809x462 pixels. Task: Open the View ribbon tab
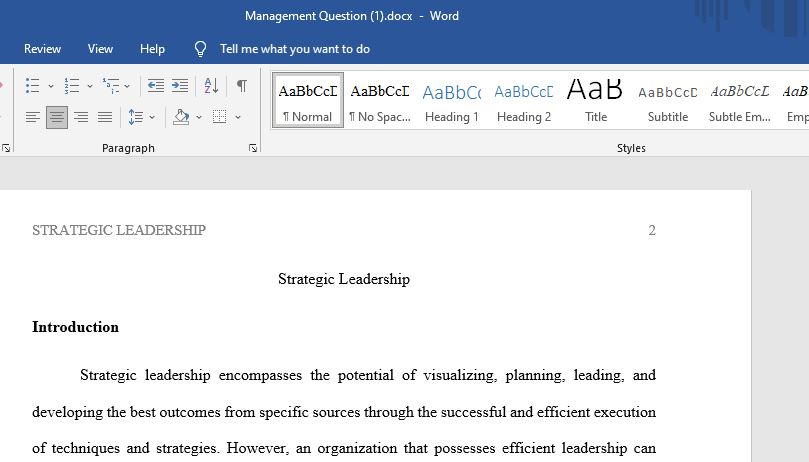coord(100,49)
